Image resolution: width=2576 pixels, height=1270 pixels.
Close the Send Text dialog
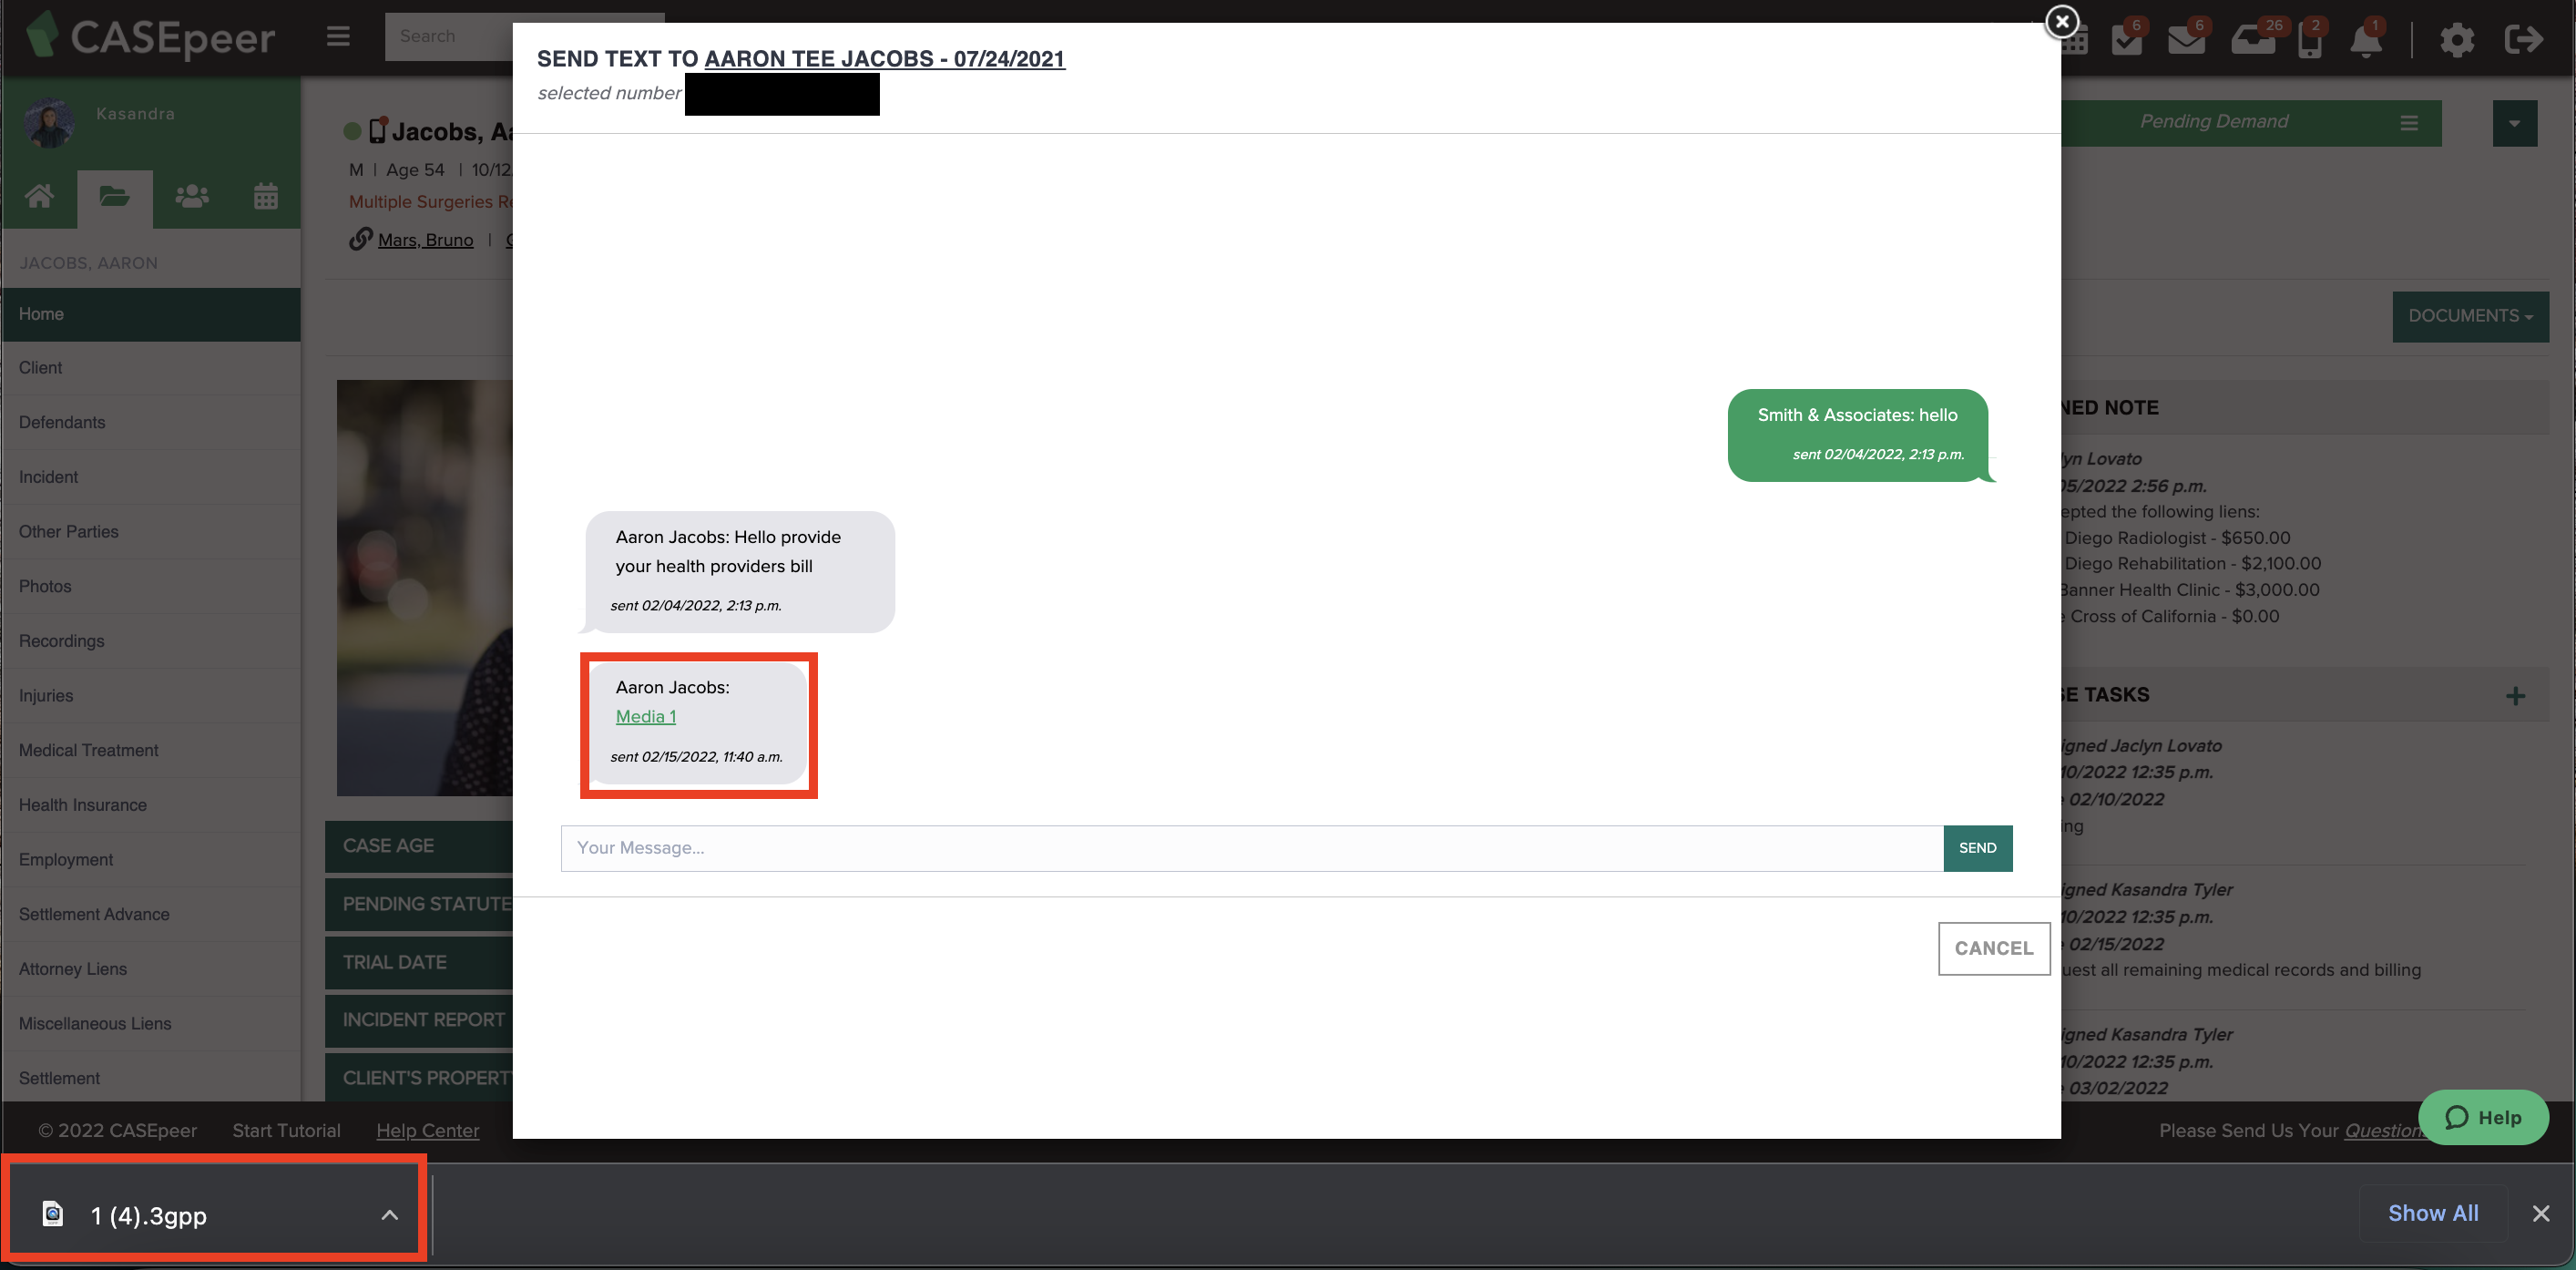point(2061,21)
